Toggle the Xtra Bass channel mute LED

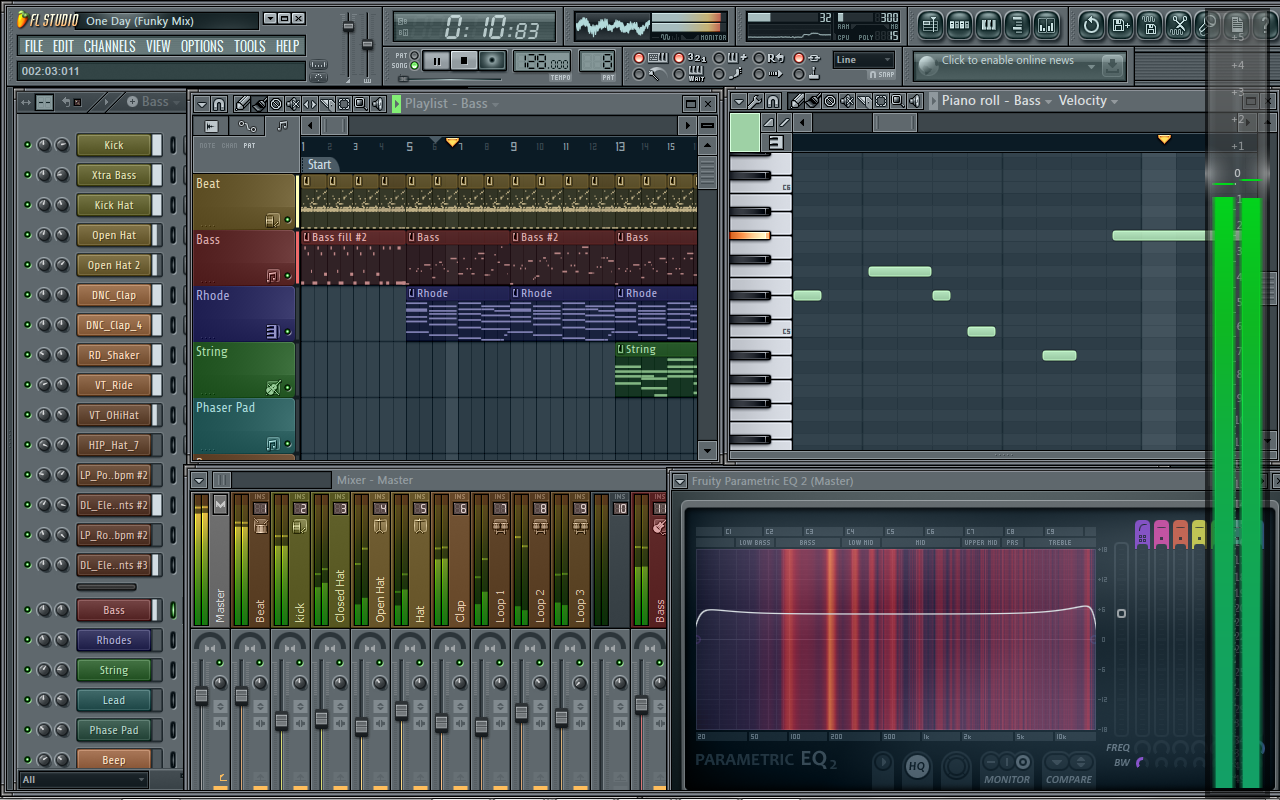point(28,175)
